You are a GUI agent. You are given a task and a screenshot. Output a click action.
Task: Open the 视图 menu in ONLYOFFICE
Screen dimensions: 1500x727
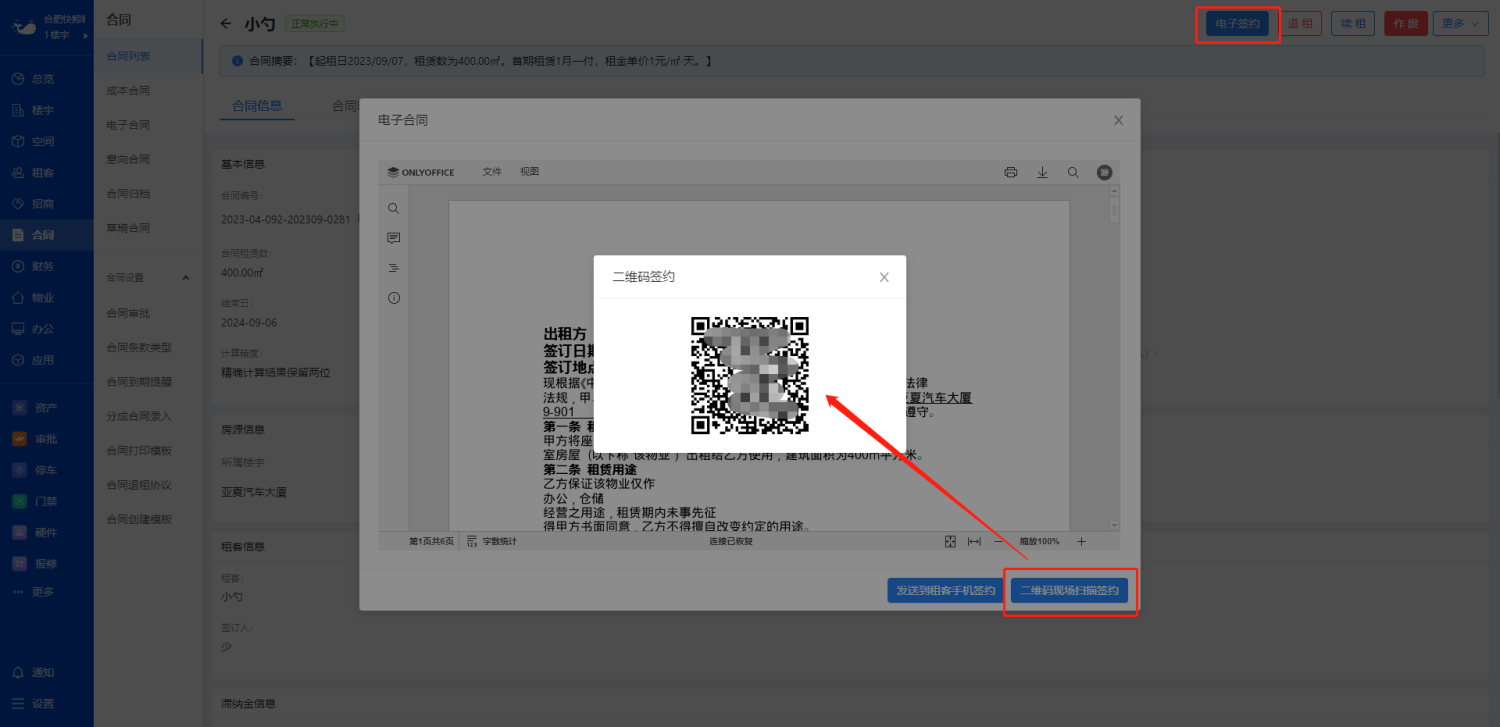[x=530, y=172]
